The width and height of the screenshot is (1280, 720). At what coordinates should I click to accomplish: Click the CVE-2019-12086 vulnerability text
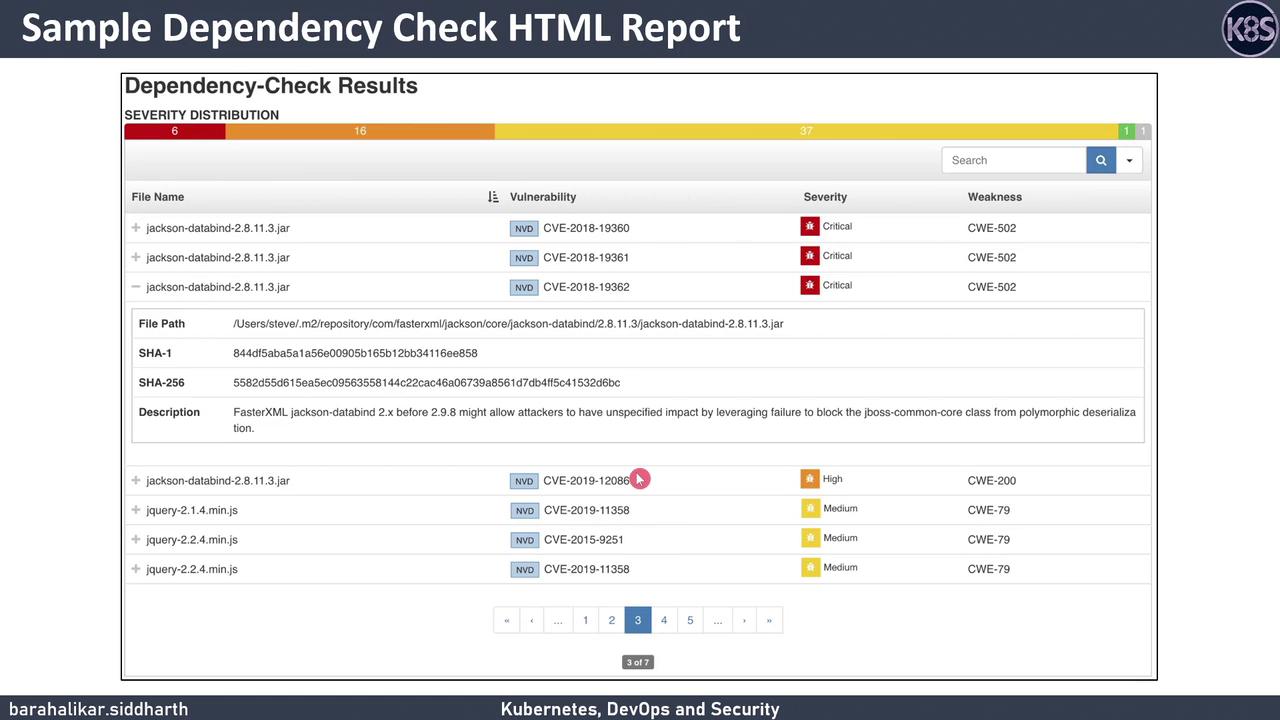(x=586, y=480)
